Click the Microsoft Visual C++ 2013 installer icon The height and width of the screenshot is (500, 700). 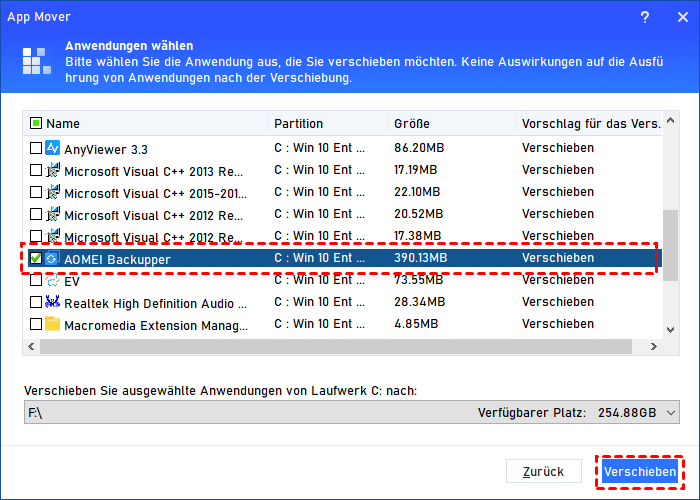coord(52,170)
